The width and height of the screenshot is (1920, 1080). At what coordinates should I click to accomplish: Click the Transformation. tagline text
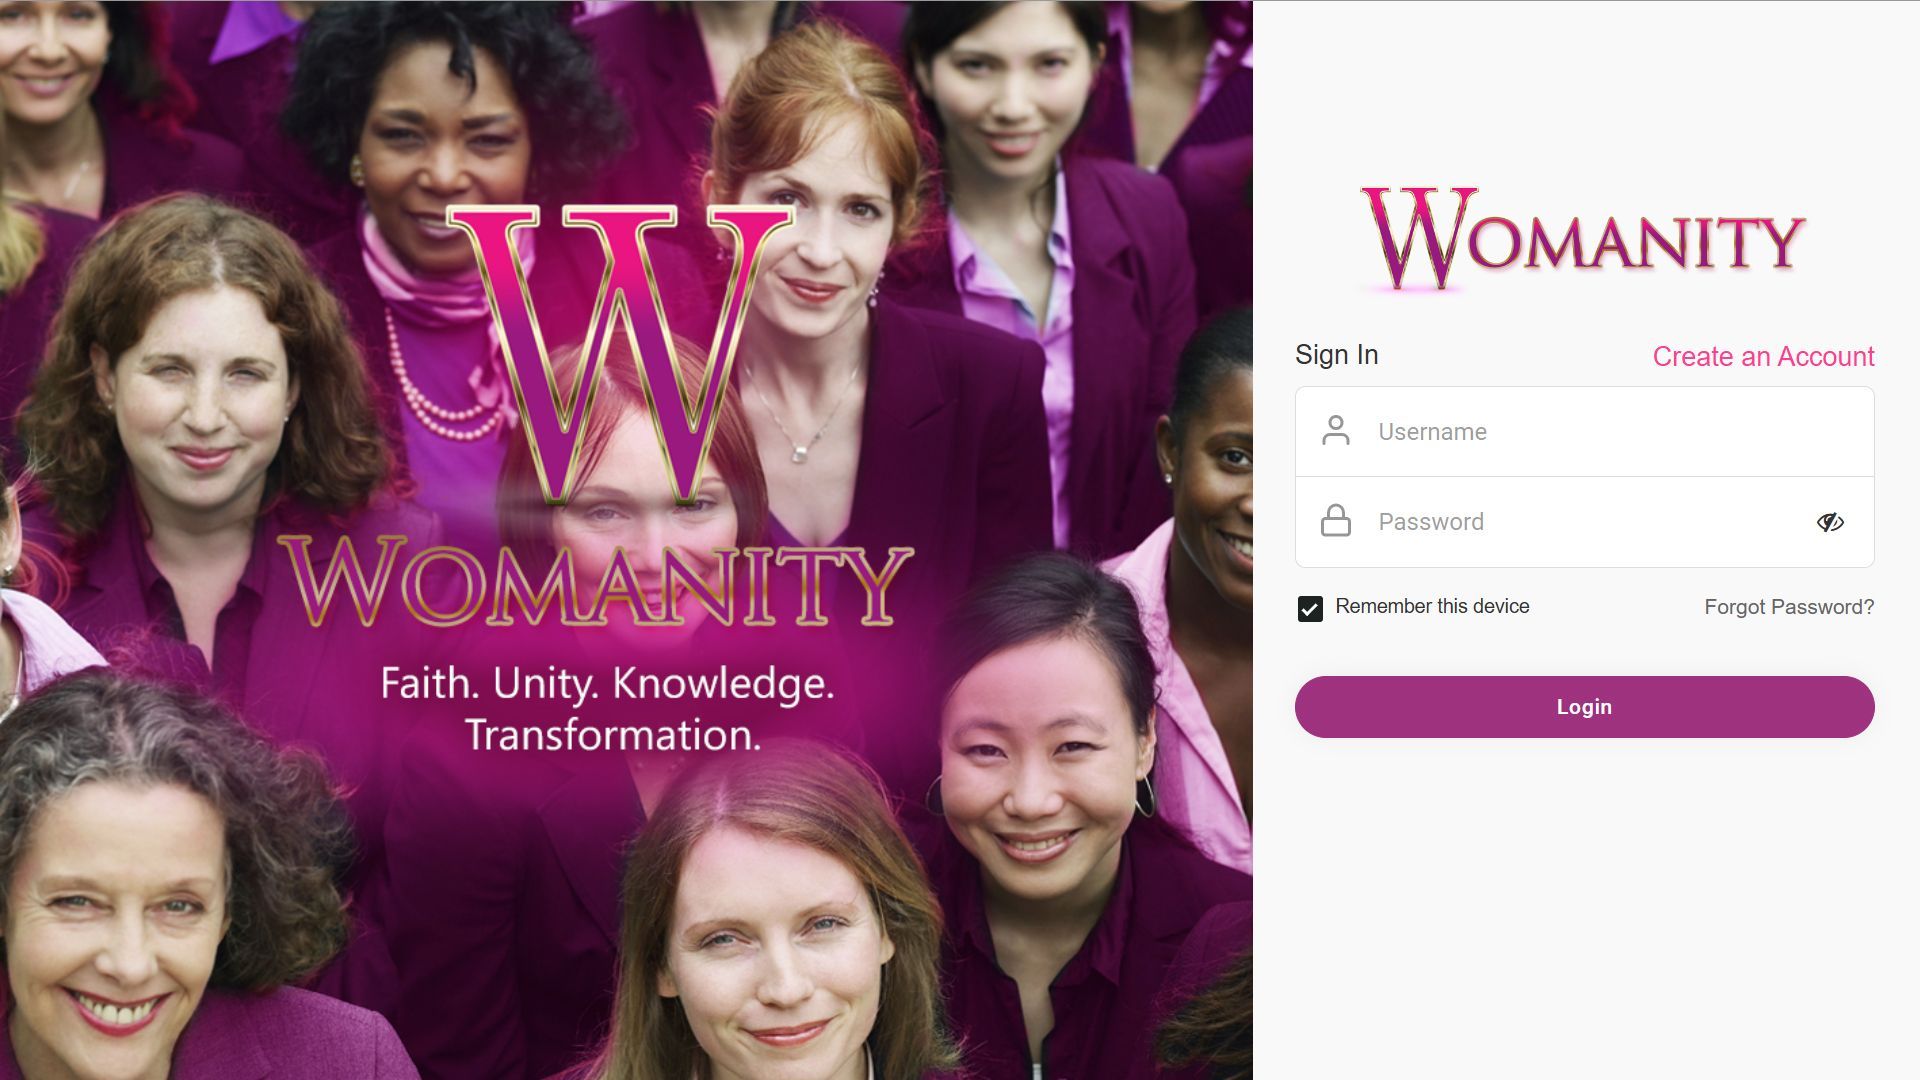click(x=613, y=735)
